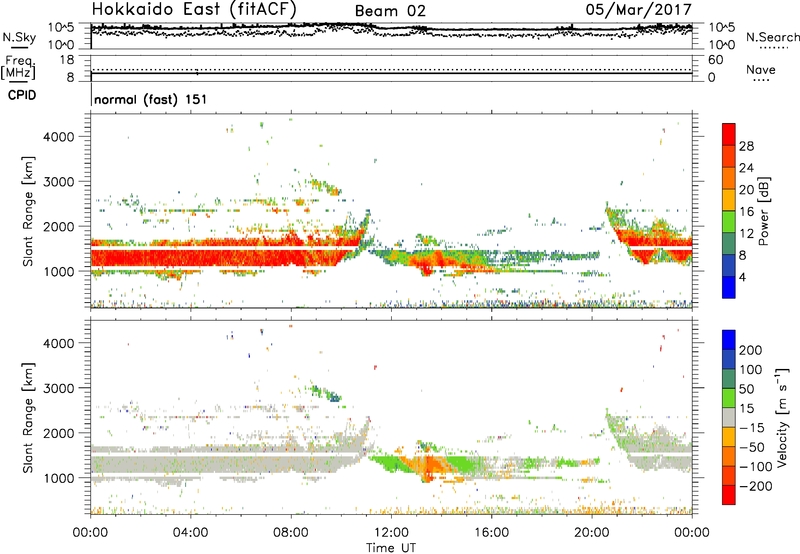Click the '4000' tick on power panel axis
This screenshot has width=800, height=554.
pos(58,137)
